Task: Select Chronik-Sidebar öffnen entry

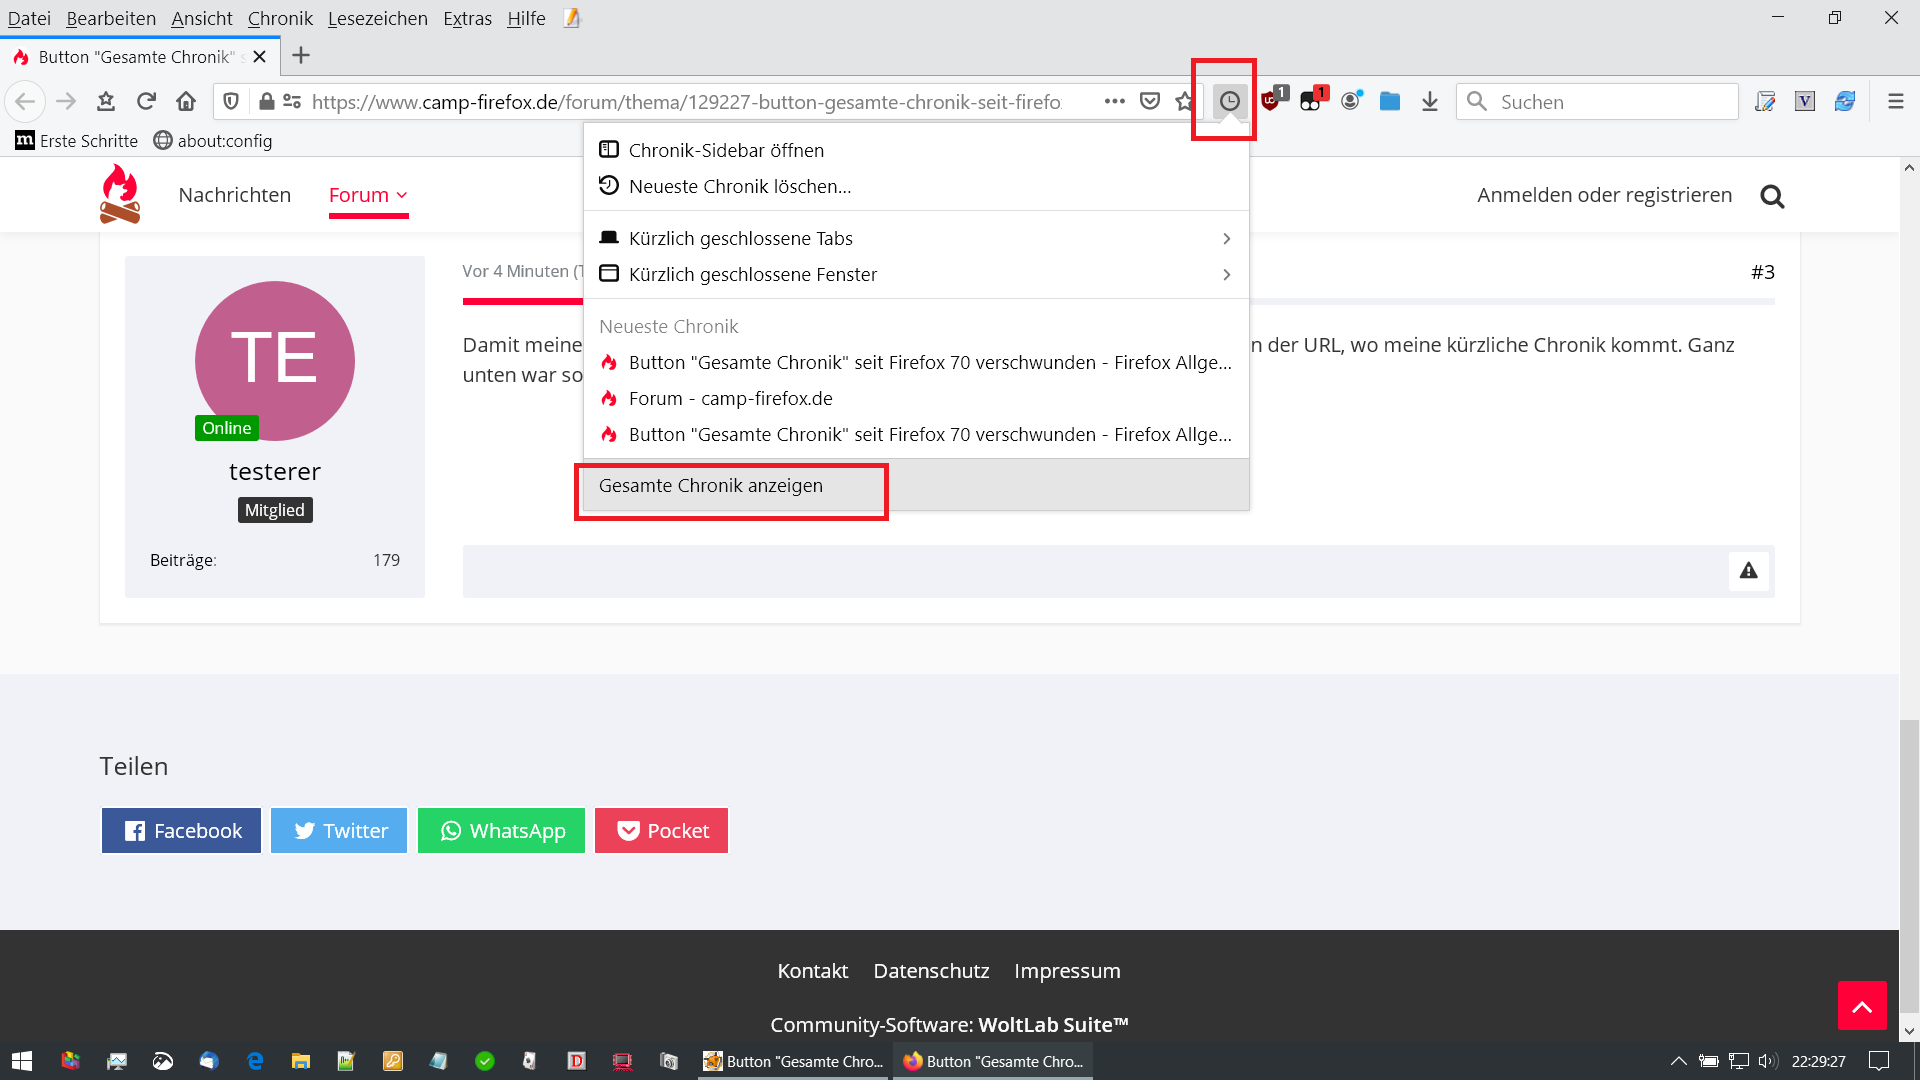Action: click(x=726, y=151)
